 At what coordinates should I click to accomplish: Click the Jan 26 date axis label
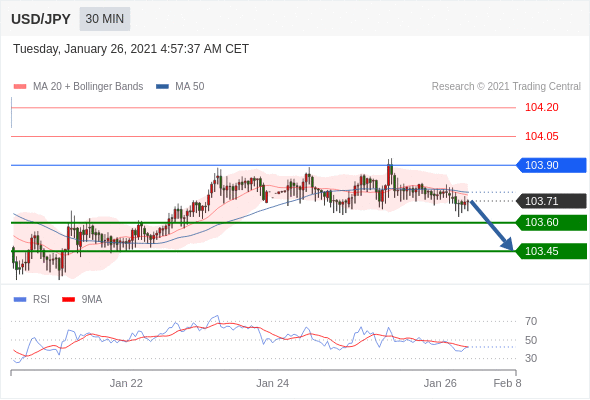click(440, 383)
